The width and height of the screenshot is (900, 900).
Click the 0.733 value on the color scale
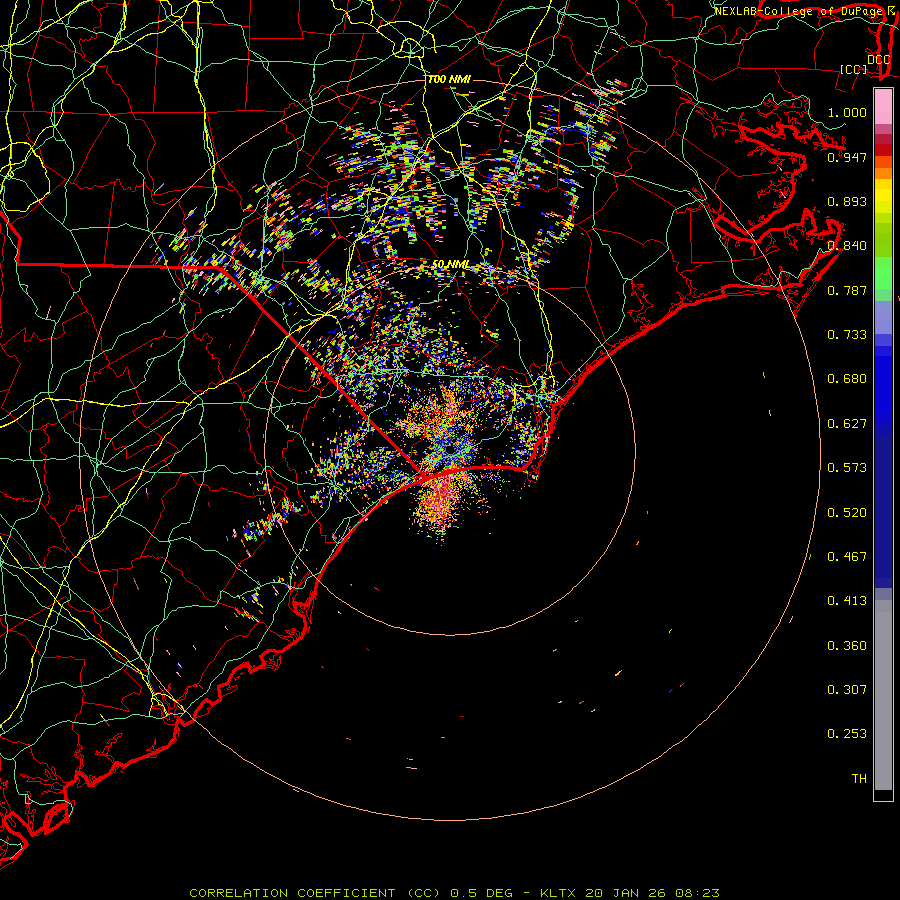847,335
